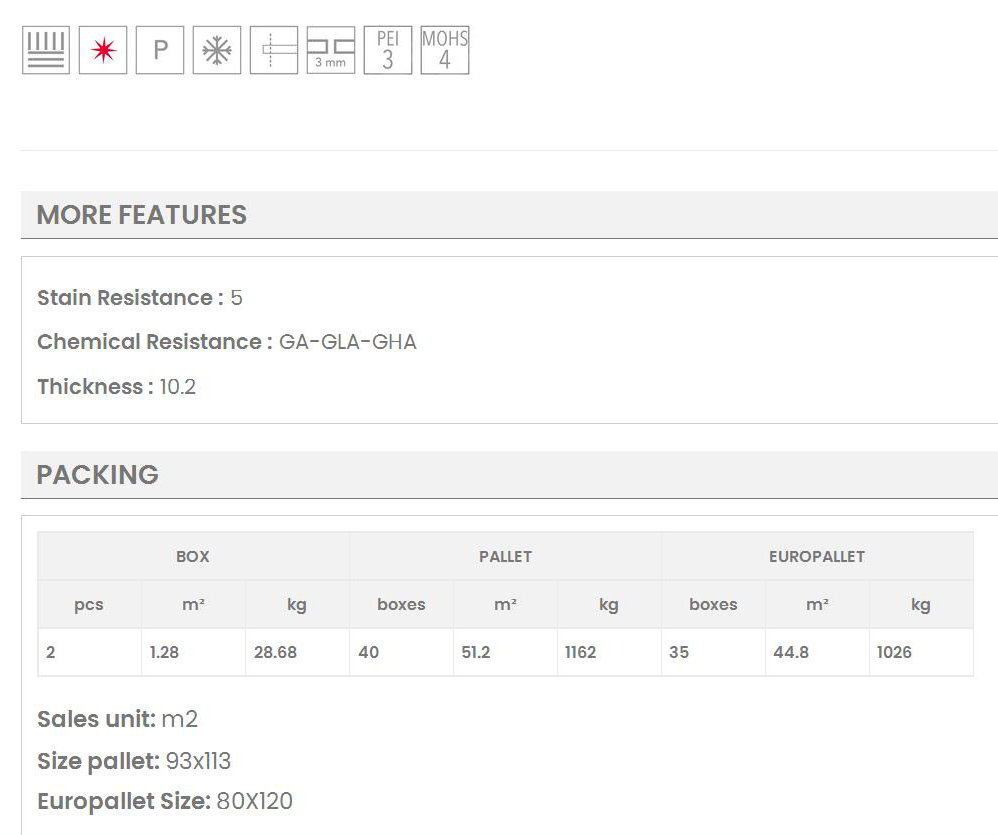Click the PEI 3 rating icon
Screen dimensions: 998x835
[x=387, y=50]
